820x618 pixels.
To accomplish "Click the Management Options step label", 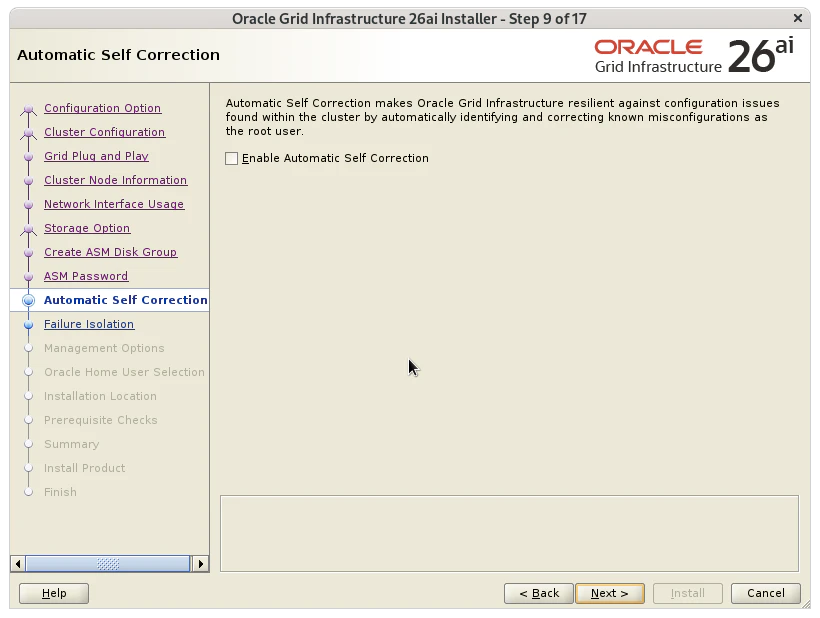I will (x=104, y=348).
